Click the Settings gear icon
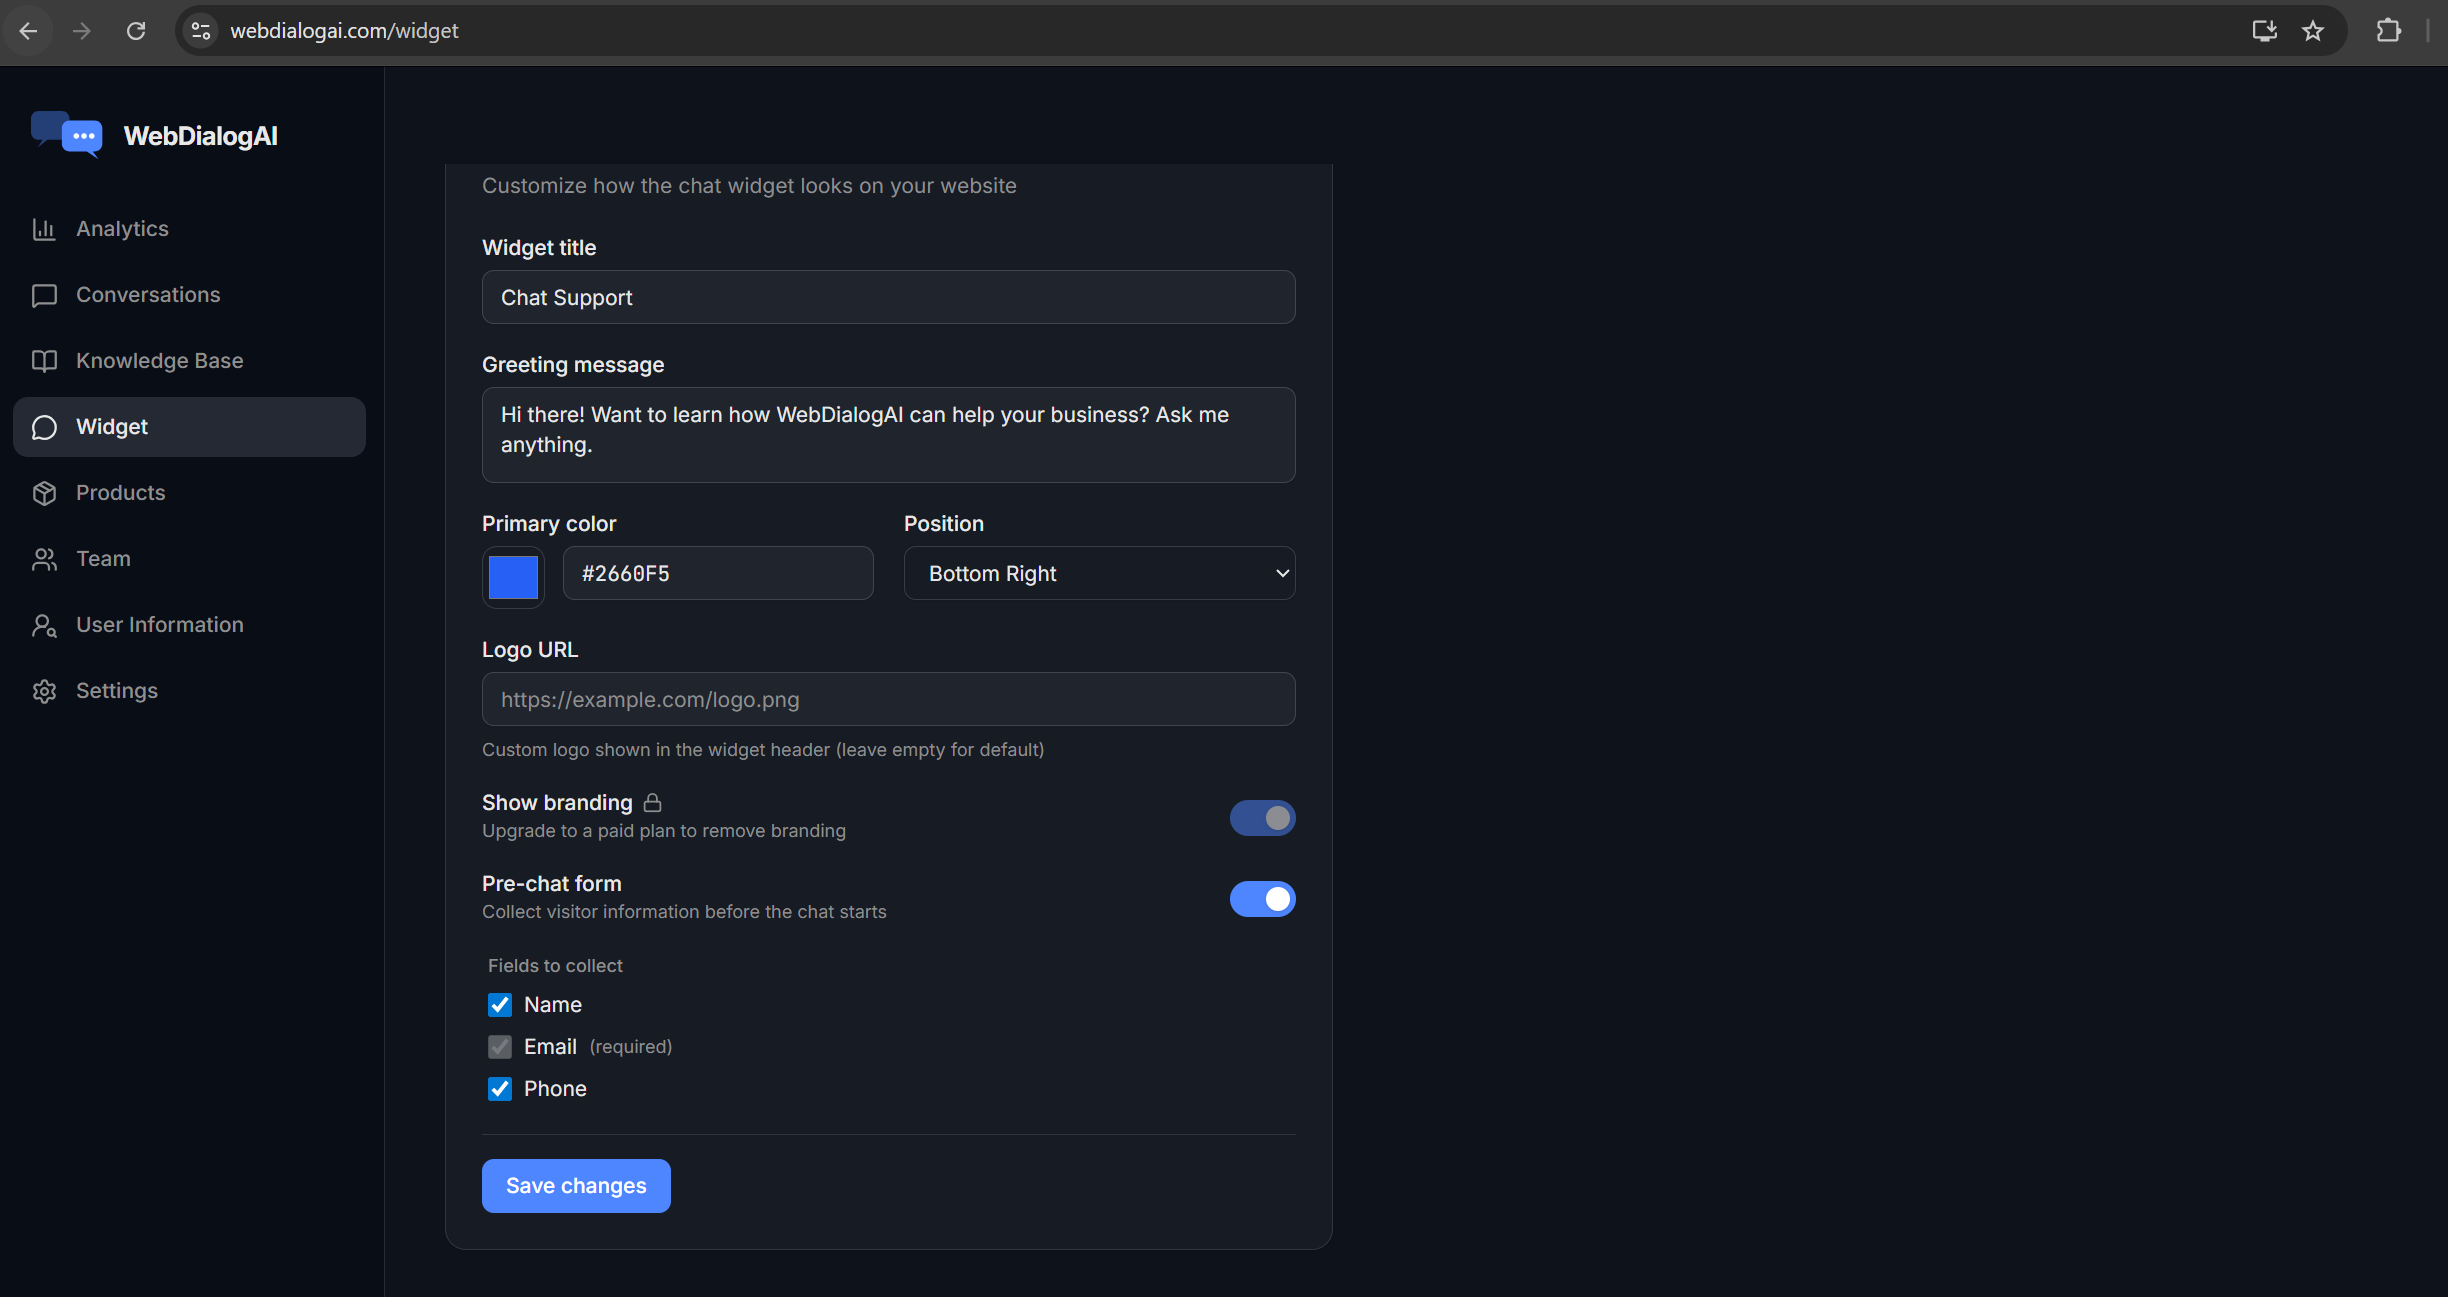The width and height of the screenshot is (2448, 1297). (x=44, y=691)
